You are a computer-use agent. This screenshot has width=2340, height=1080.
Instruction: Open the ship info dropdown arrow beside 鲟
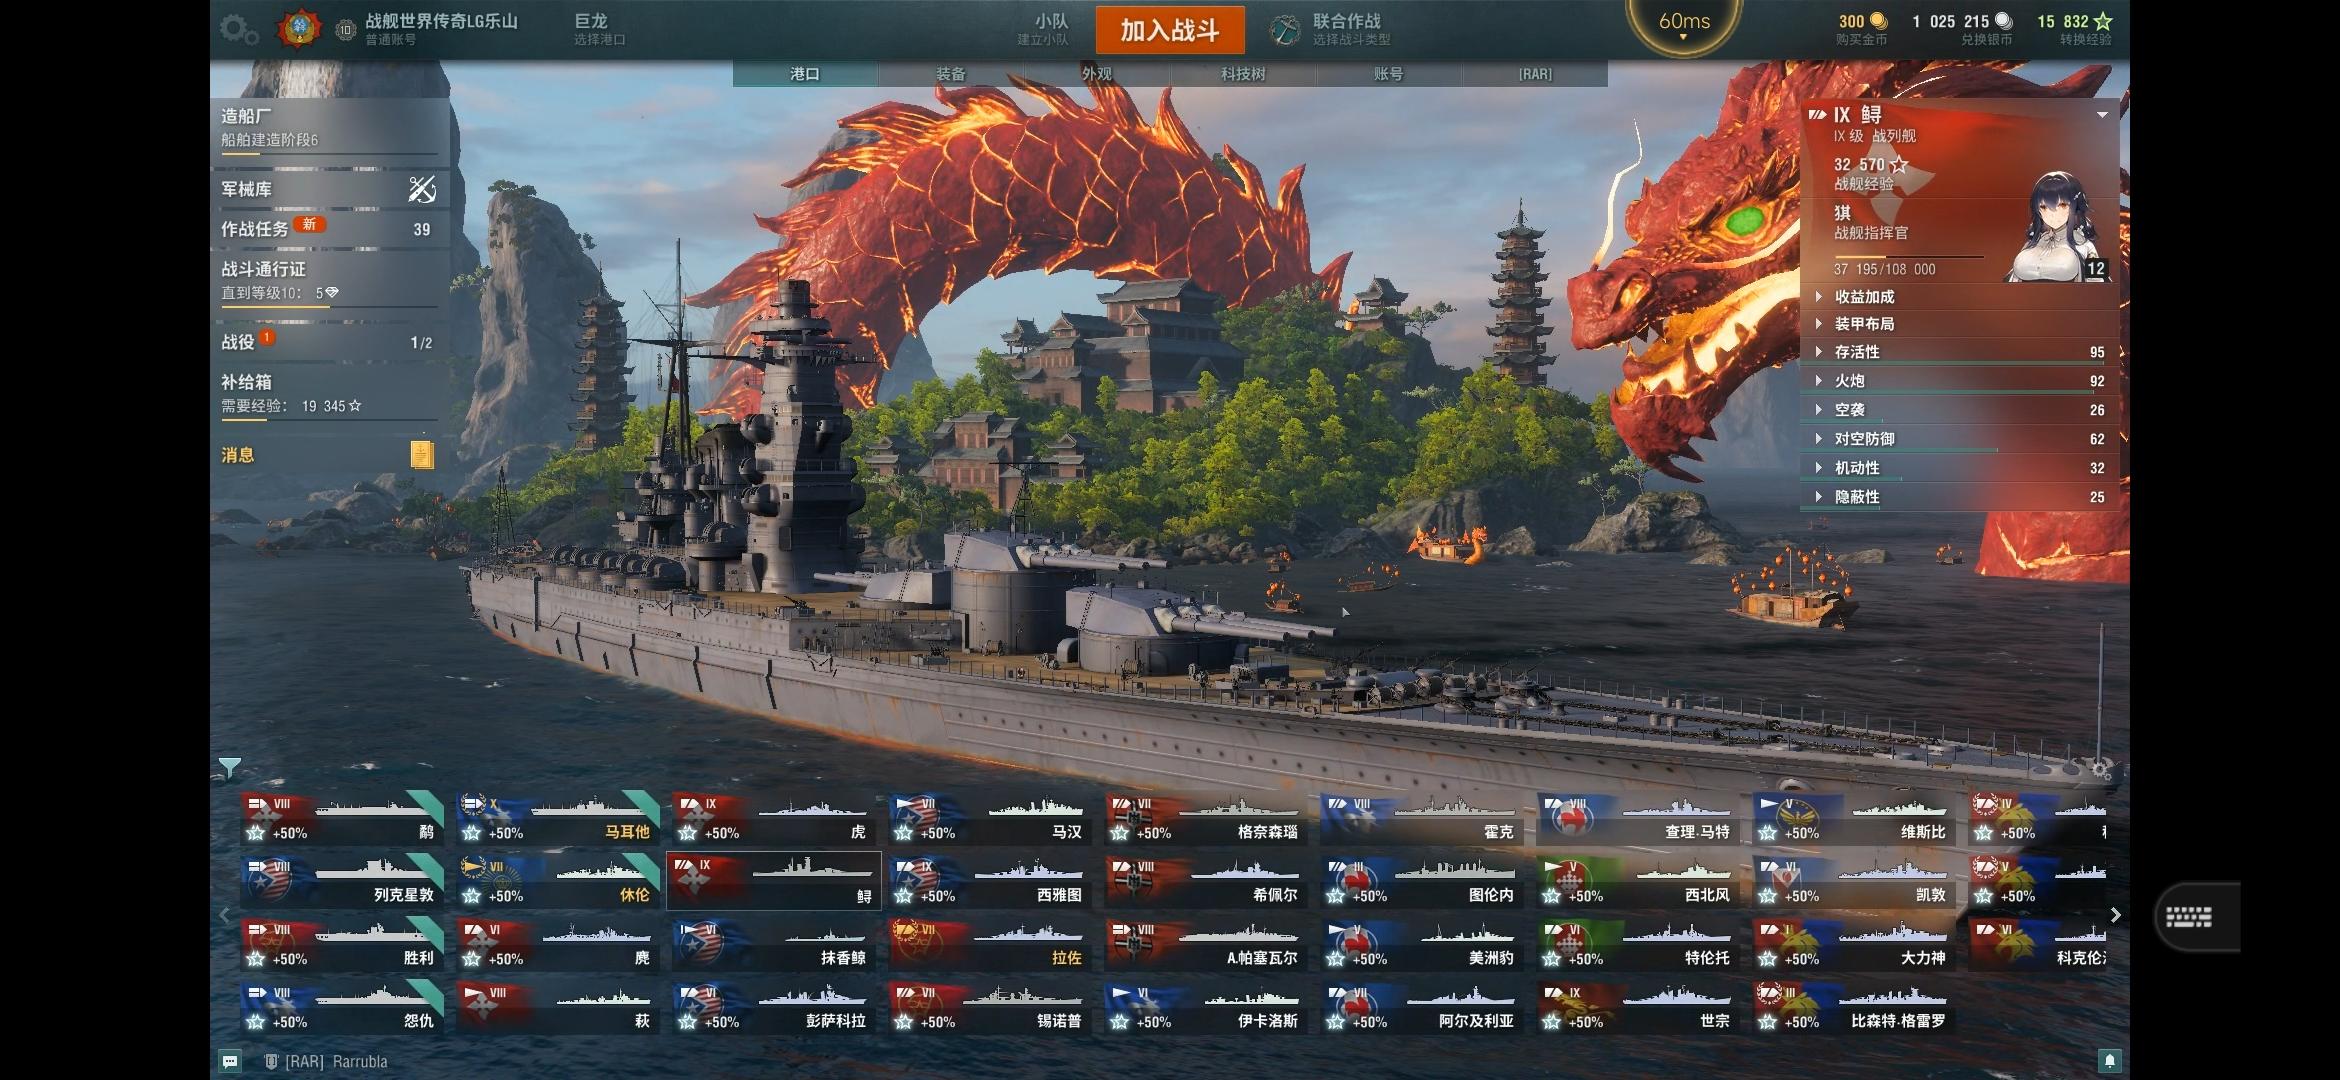pos(2102,115)
